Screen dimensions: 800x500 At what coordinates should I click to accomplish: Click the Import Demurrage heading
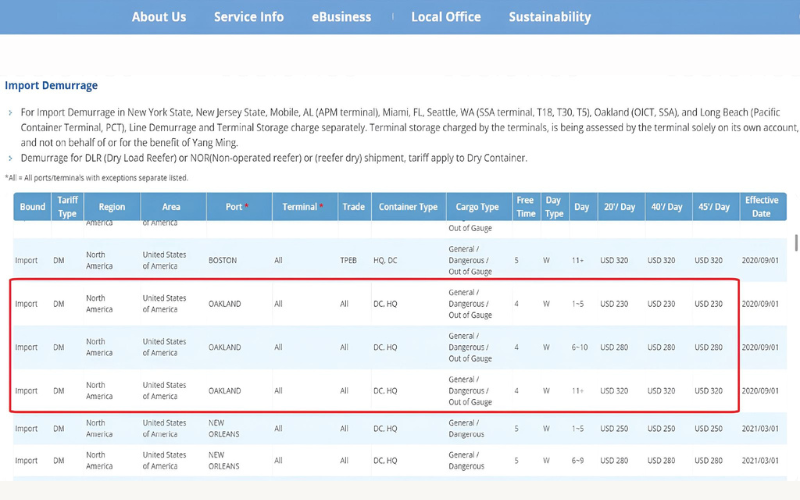(x=51, y=86)
